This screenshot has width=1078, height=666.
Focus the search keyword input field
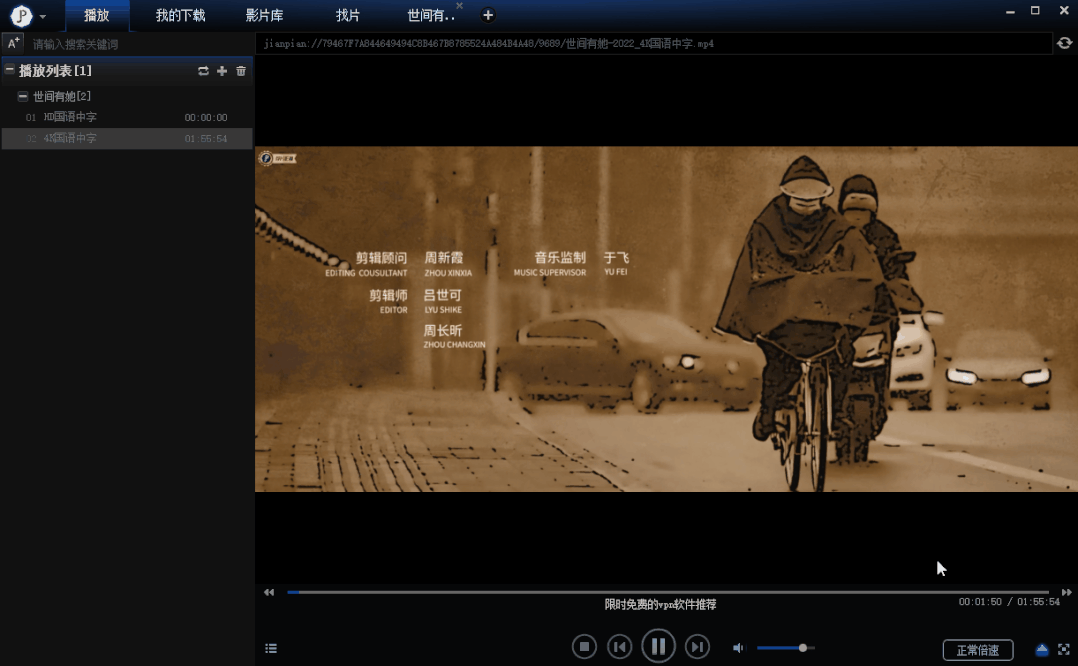coord(141,44)
